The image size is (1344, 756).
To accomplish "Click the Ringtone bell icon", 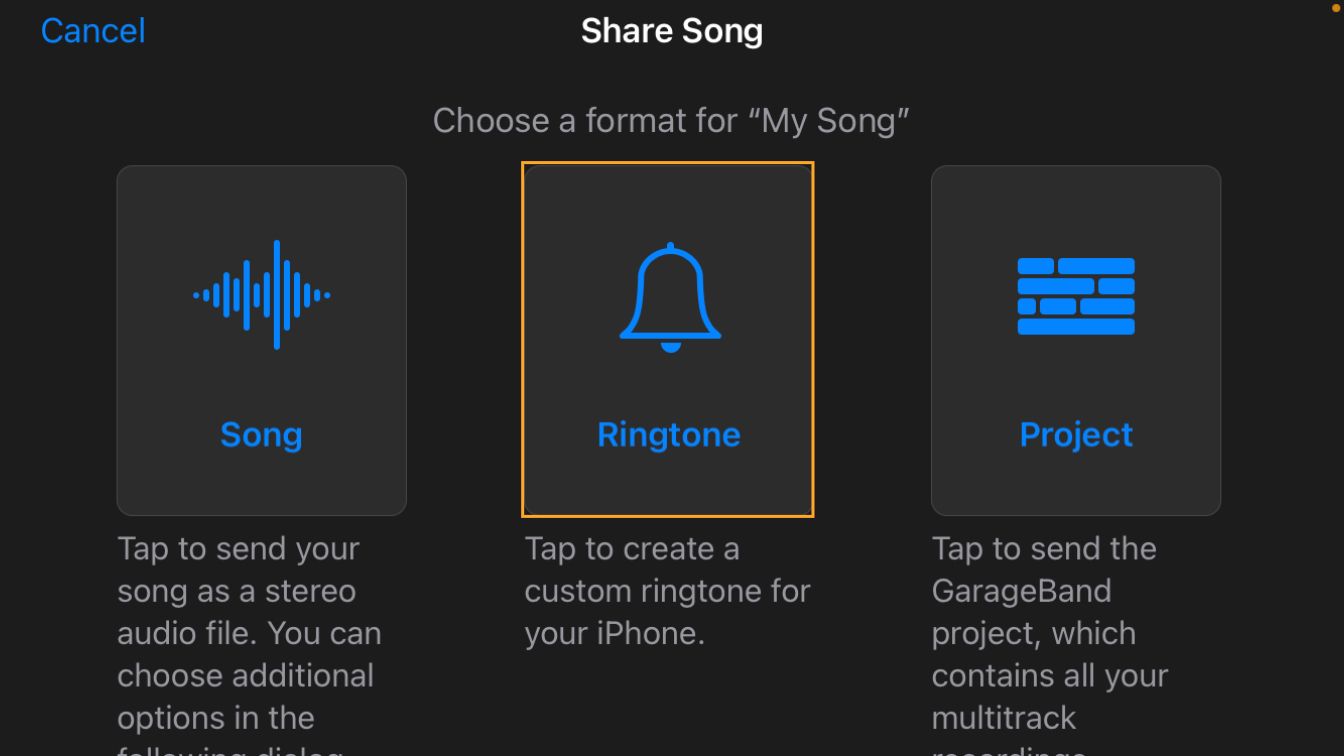I will [x=669, y=297].
